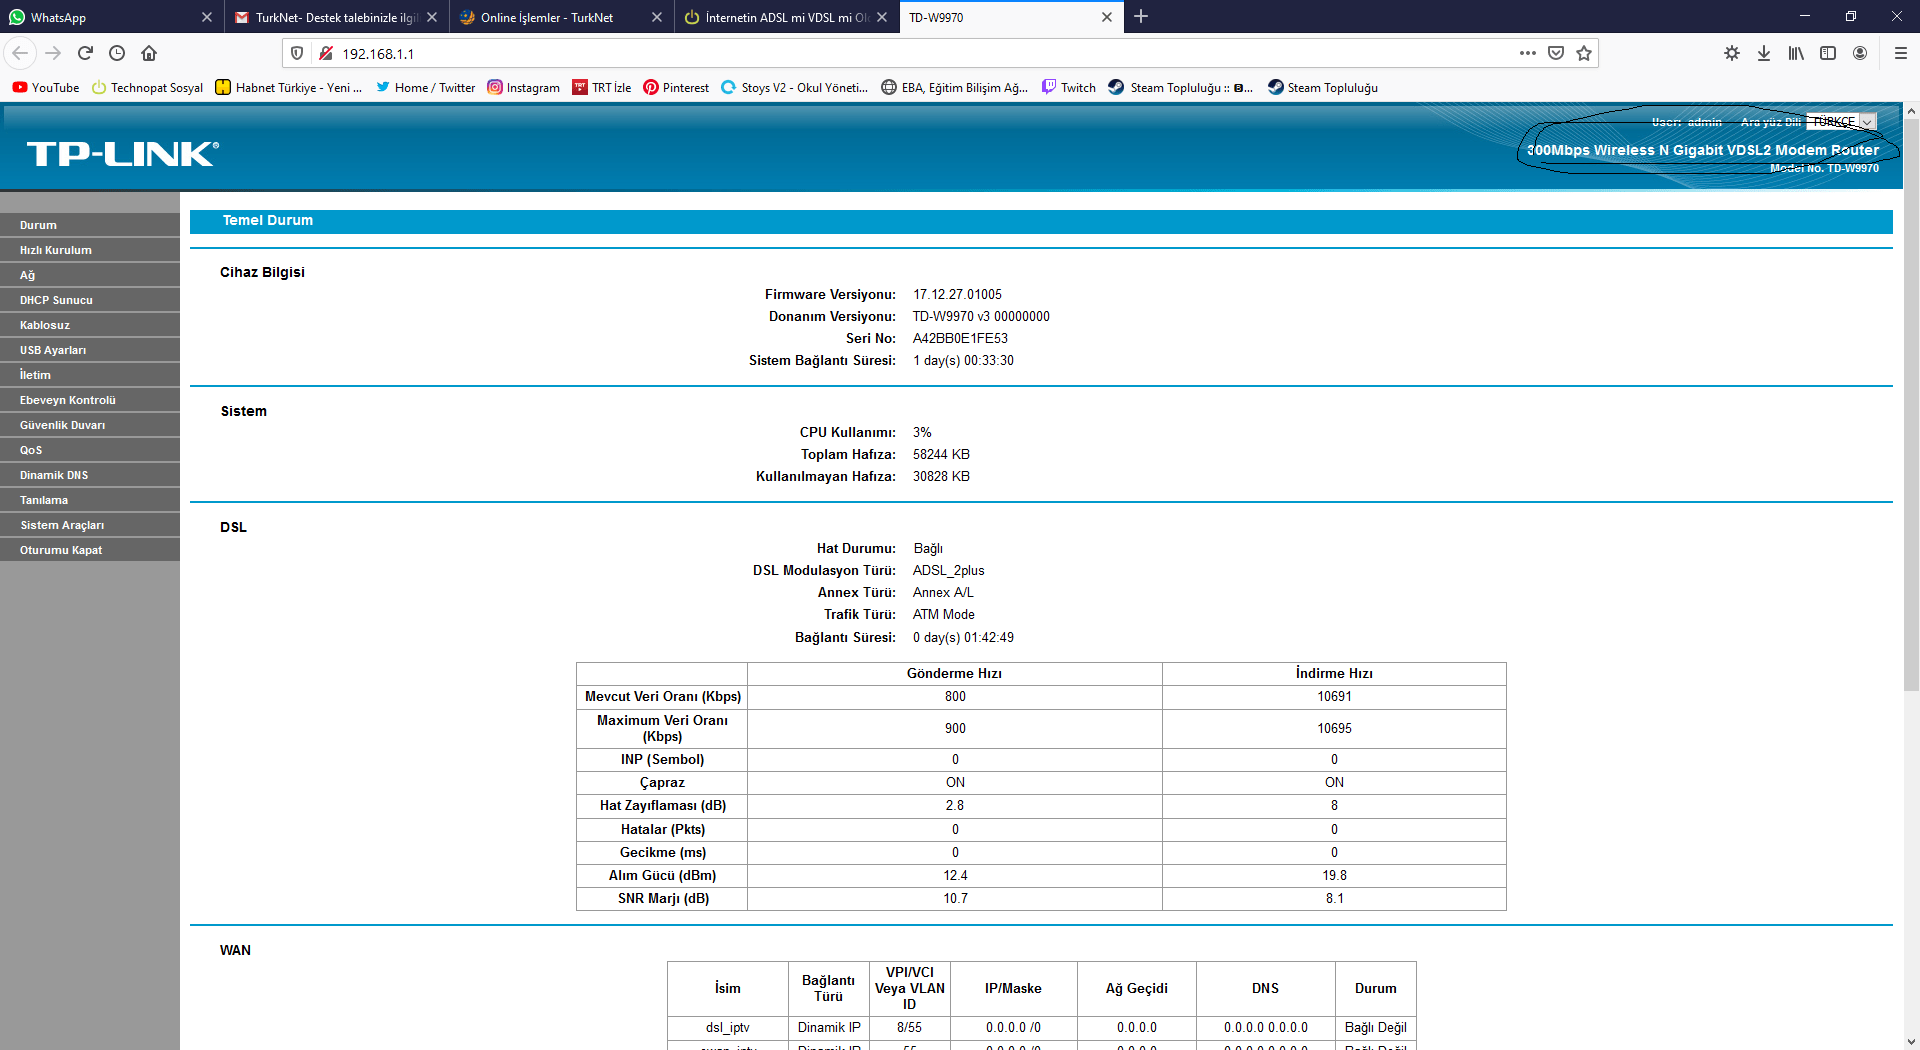Screen dimensions: 1920x1050
Task: Reload the router page
Action: point(85,53)
